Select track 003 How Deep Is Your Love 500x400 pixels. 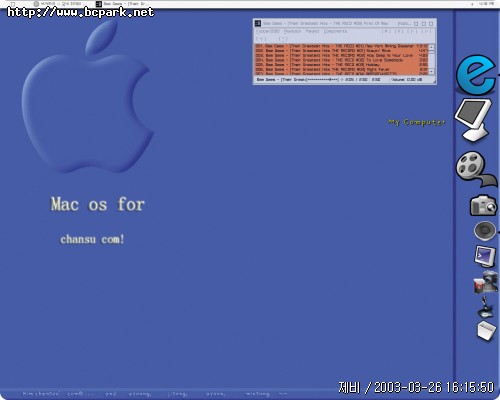(341, 55)
